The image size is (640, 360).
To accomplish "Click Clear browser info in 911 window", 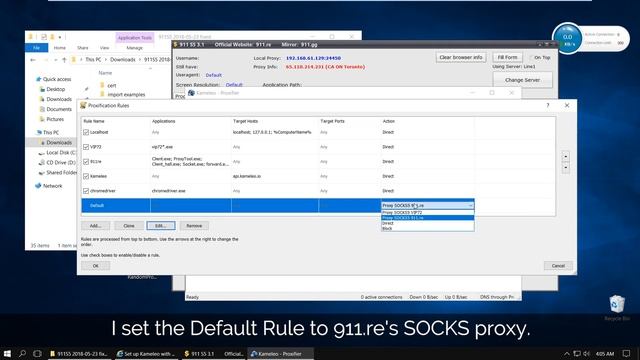I will (461, 58).
